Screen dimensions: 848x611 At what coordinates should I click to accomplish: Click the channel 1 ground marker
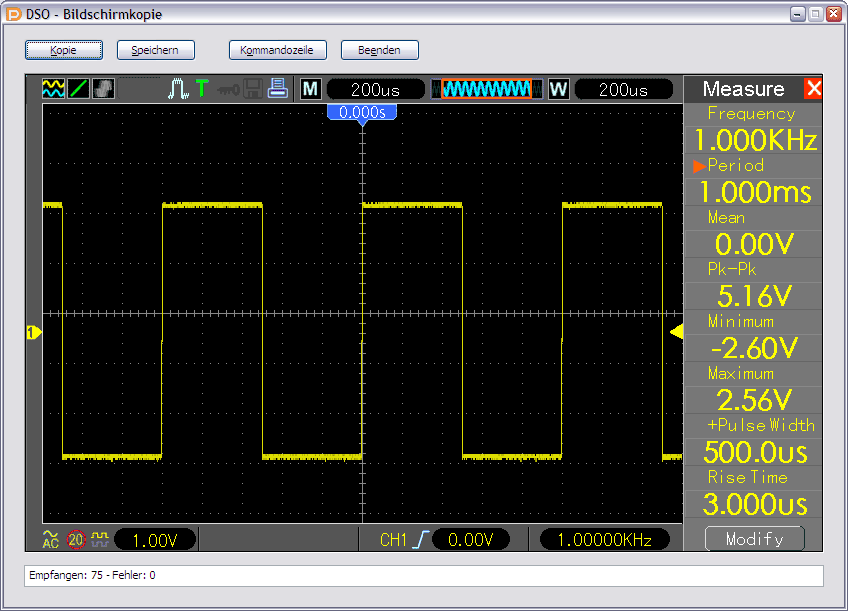(34, 333)
